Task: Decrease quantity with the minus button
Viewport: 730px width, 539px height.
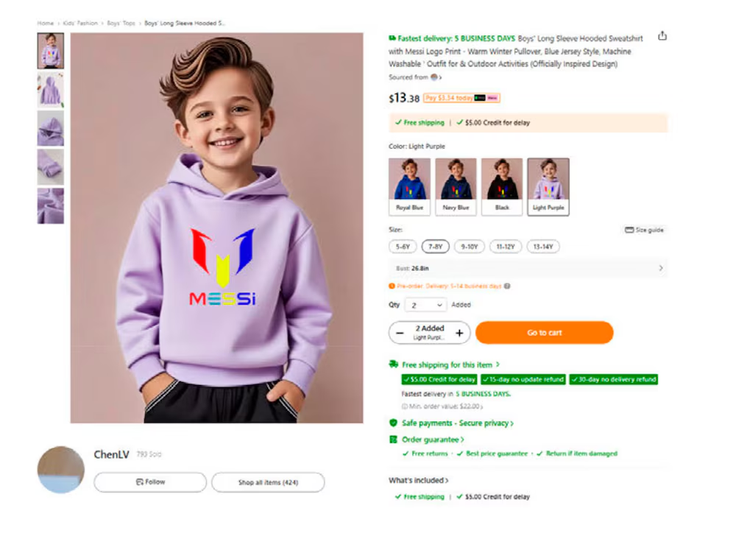Action: [x=400, y=332]
